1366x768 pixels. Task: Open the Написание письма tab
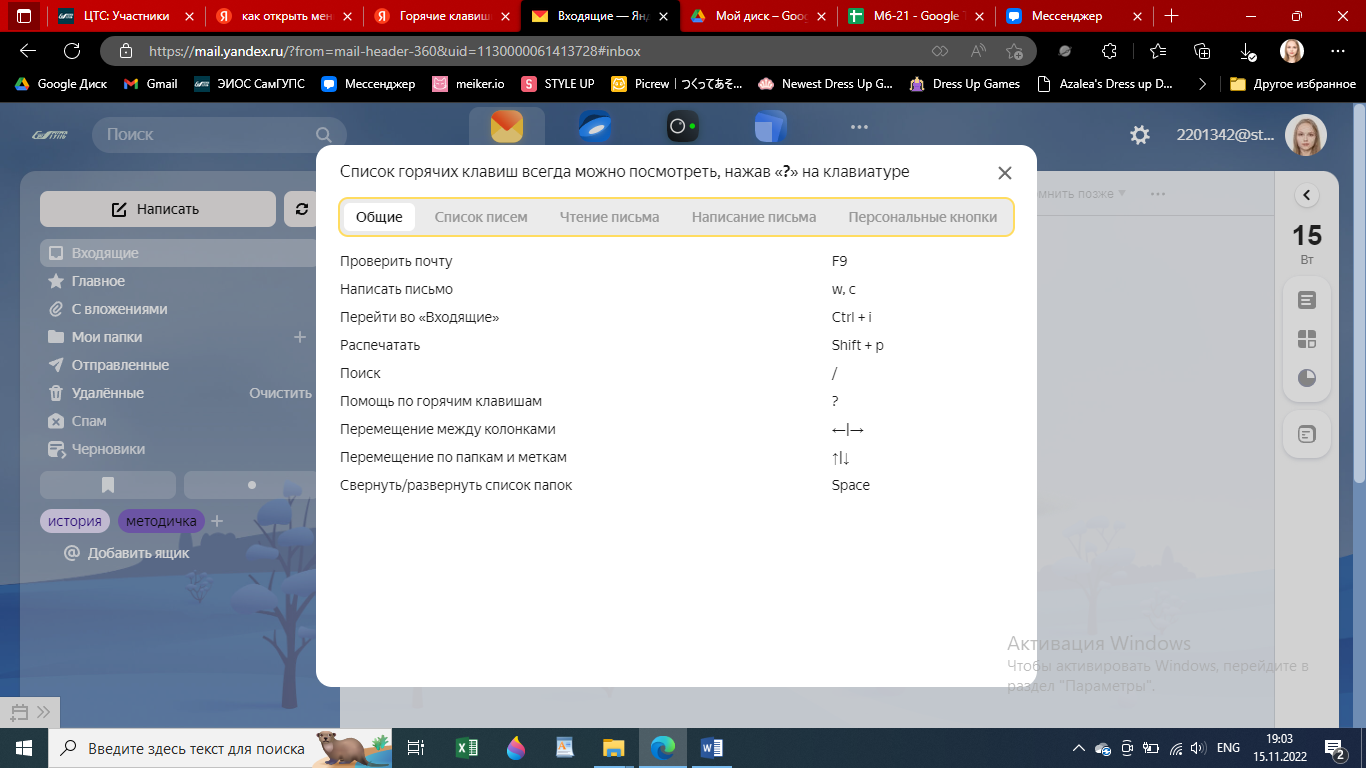754,217
